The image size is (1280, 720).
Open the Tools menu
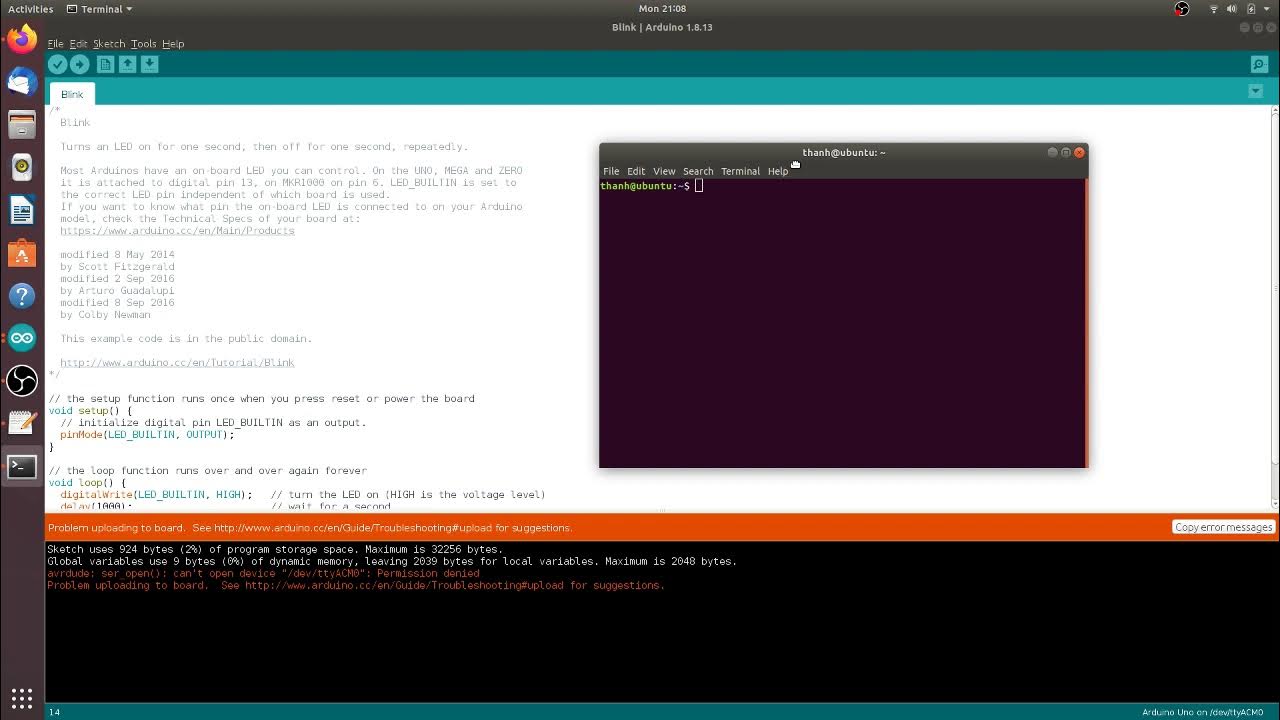[144, 44]
